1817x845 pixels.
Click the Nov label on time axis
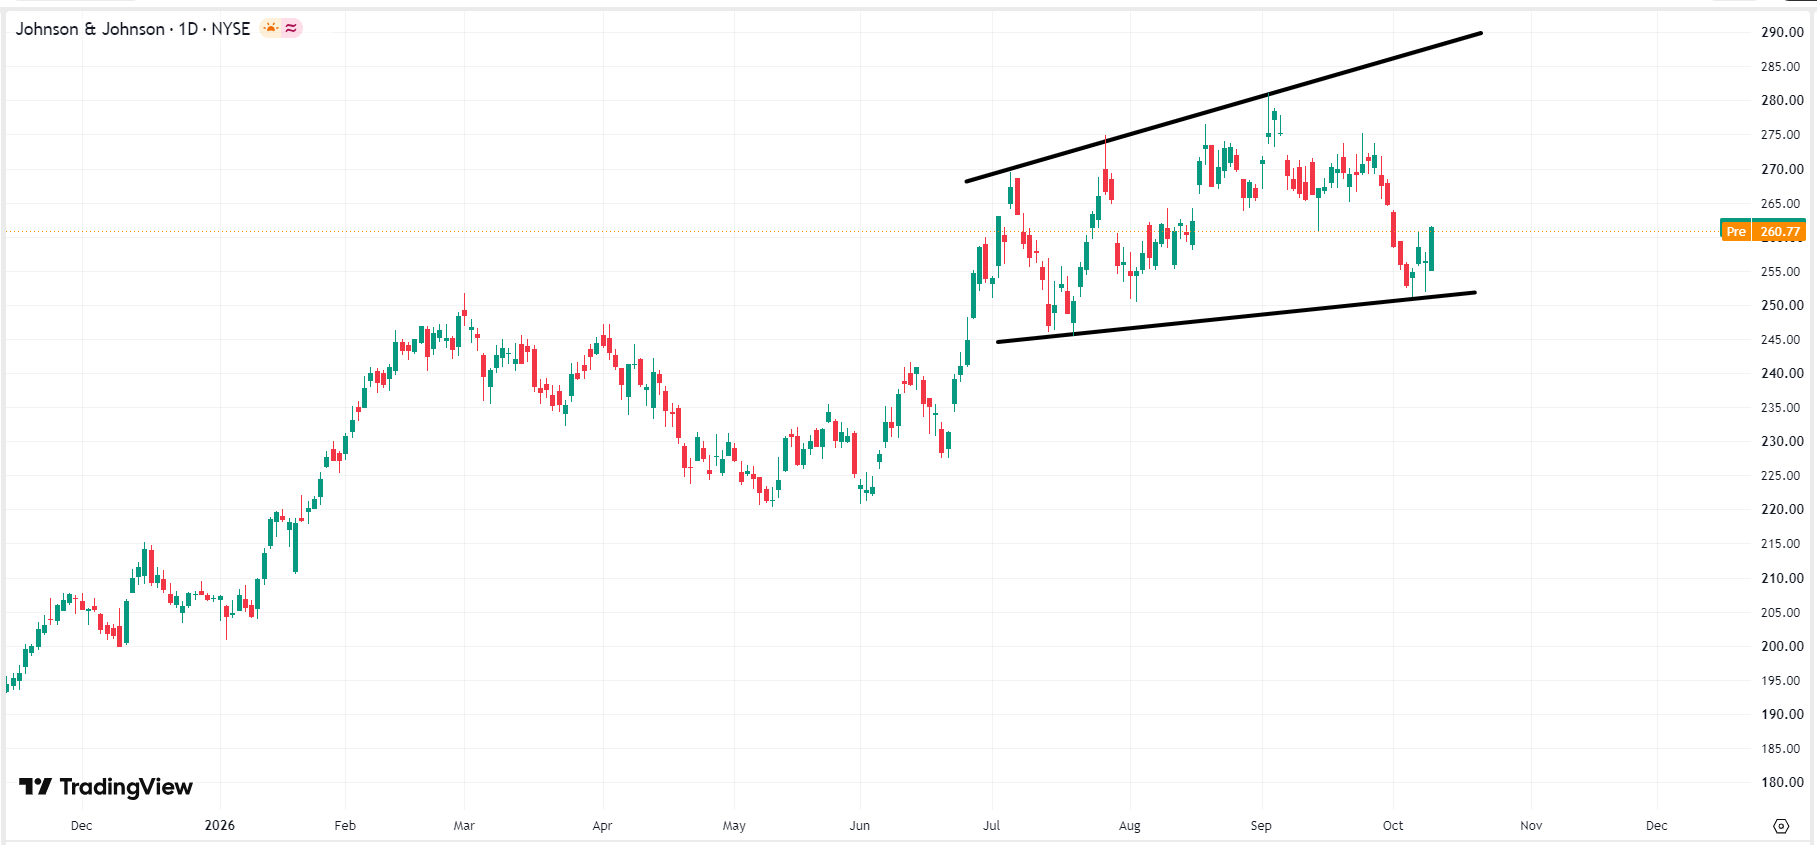[1531, 825]
